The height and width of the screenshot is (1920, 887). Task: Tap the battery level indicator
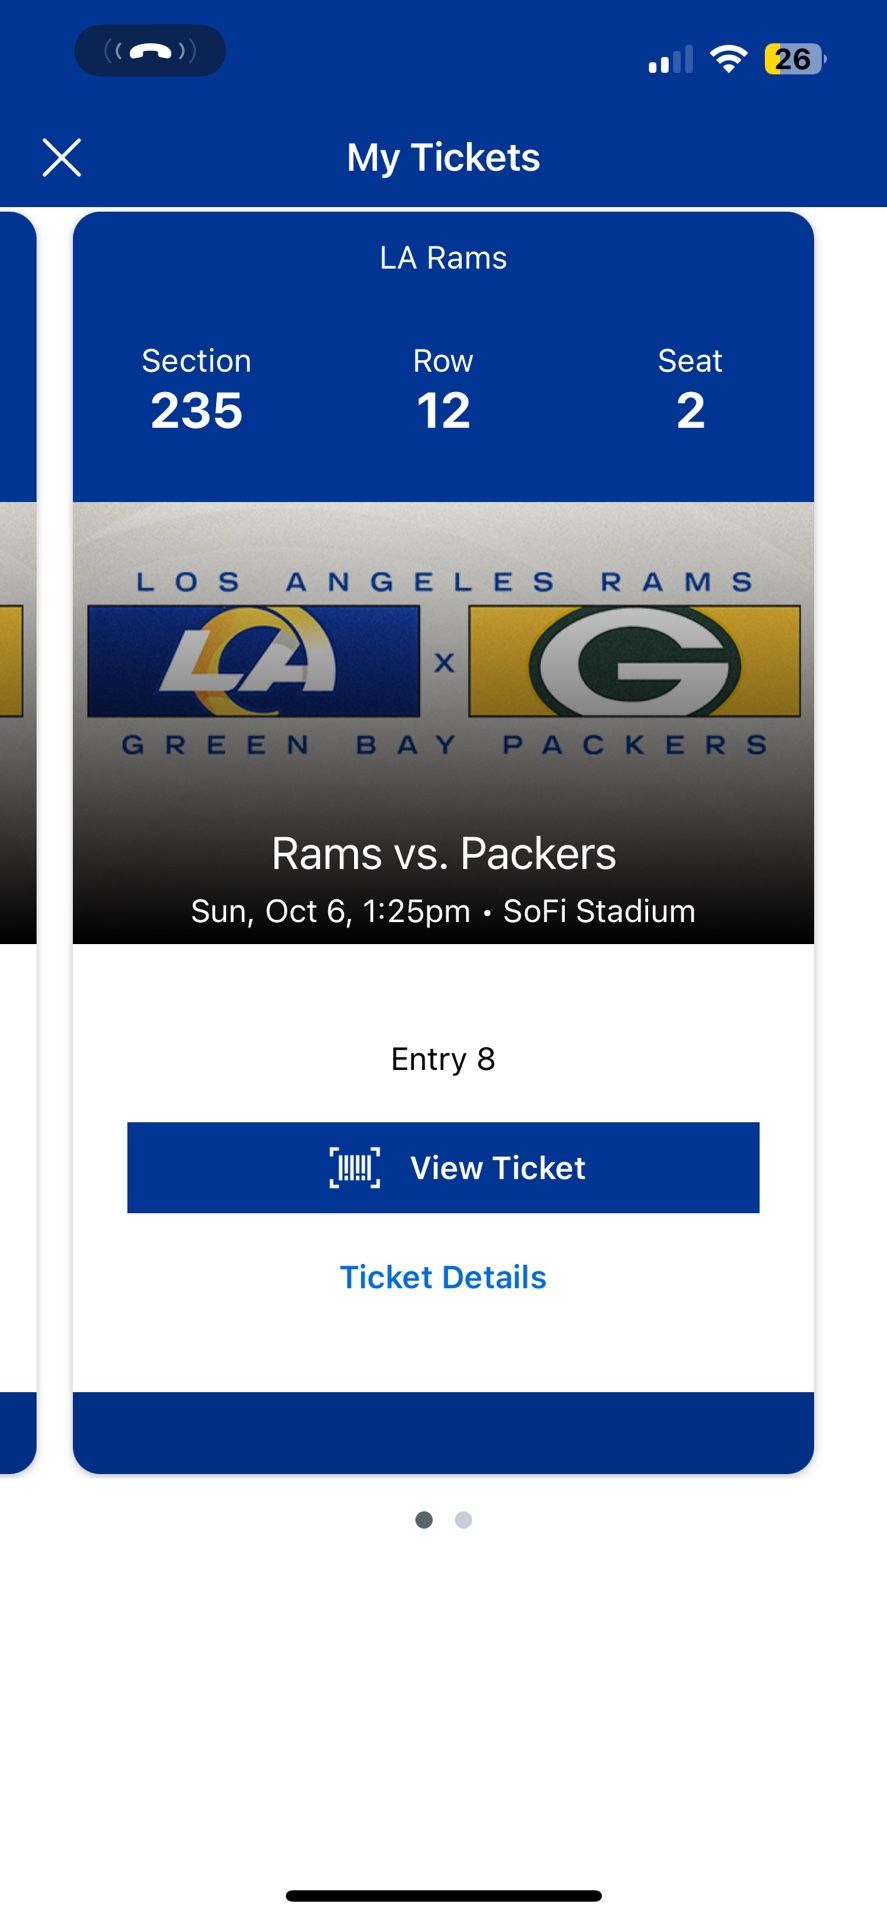point(794,59)
